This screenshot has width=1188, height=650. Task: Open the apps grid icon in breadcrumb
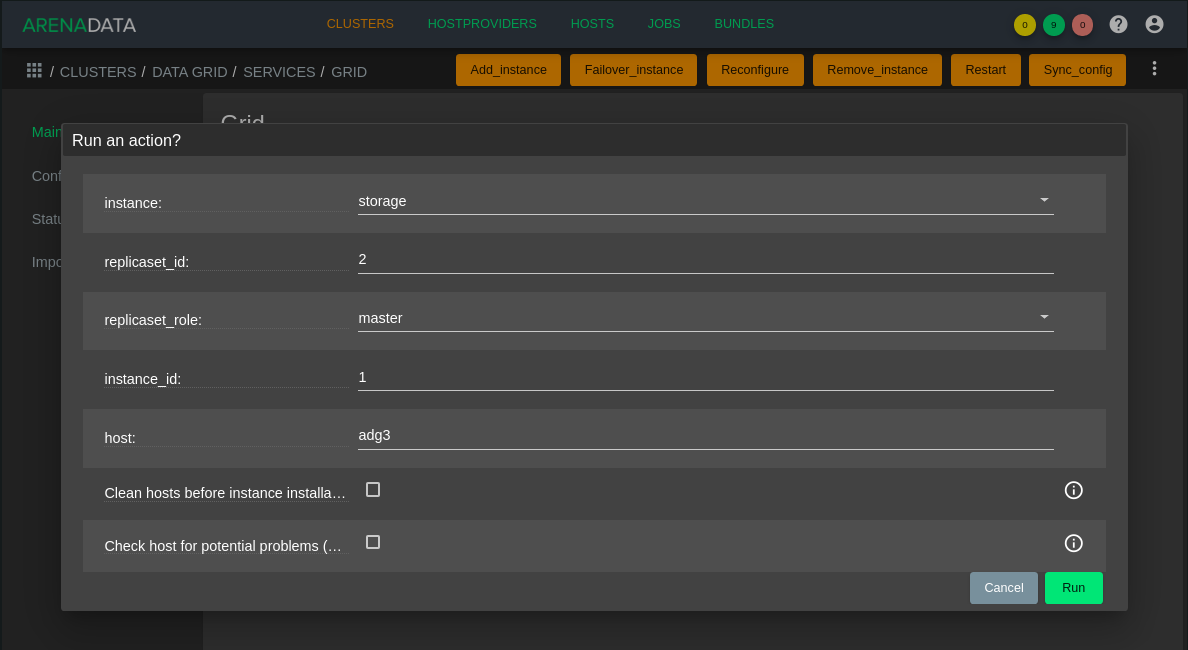coord(34,70)
